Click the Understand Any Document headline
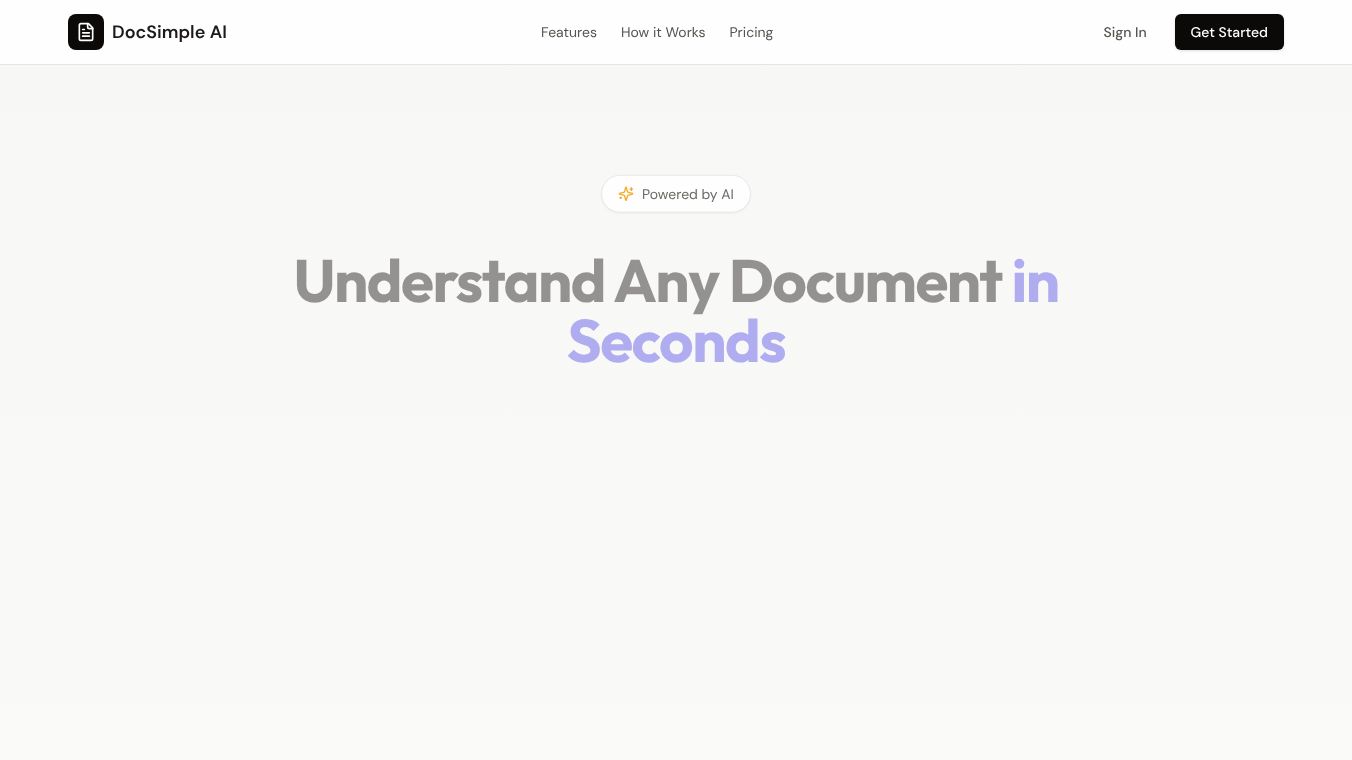The image size is (1352, 760). click(648, 281)
